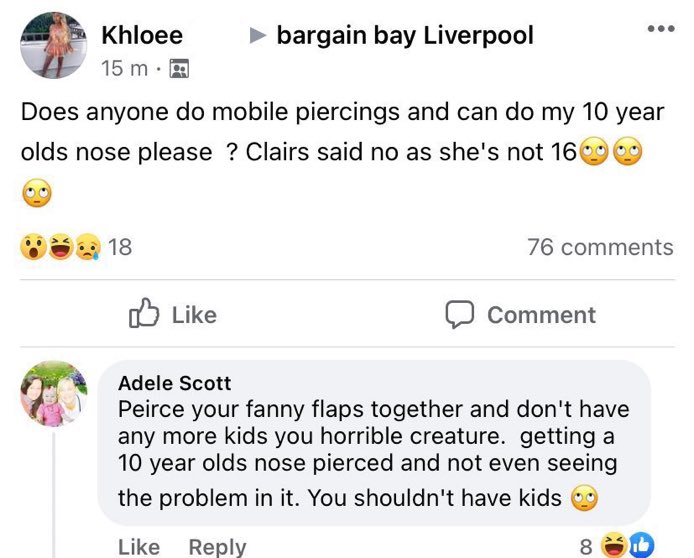Reply to Adele Scott's comment
694x558 pixels.
tap(217, 546)
